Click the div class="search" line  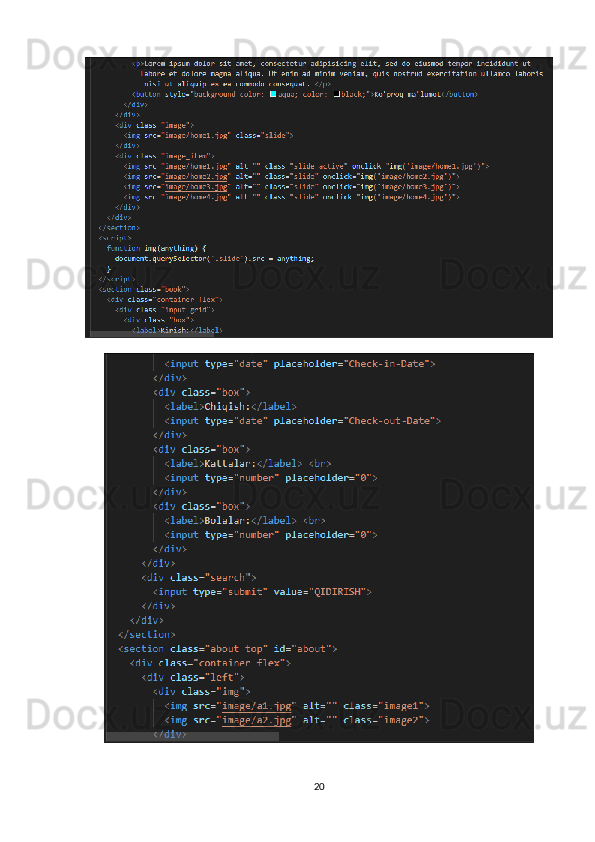pos(199,577)
